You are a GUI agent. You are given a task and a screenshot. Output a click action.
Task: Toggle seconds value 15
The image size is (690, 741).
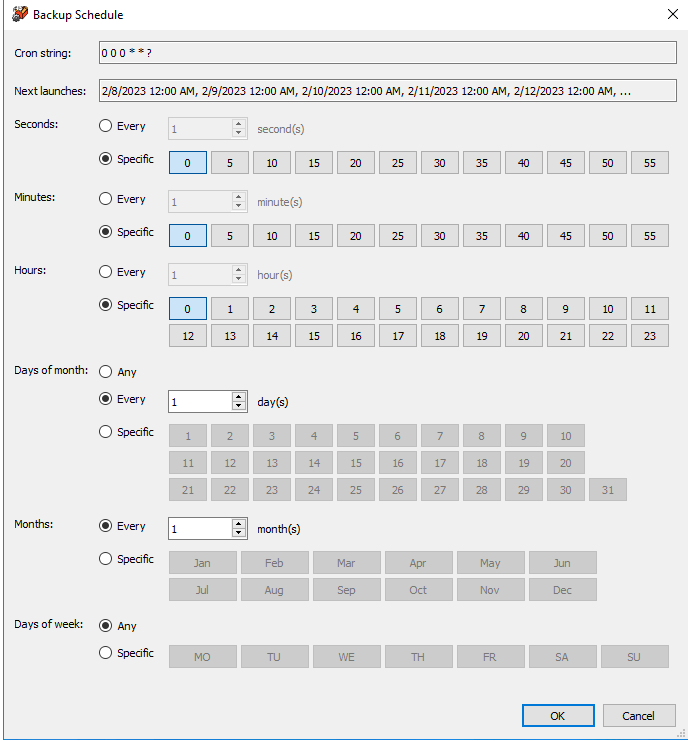(314, 163)
